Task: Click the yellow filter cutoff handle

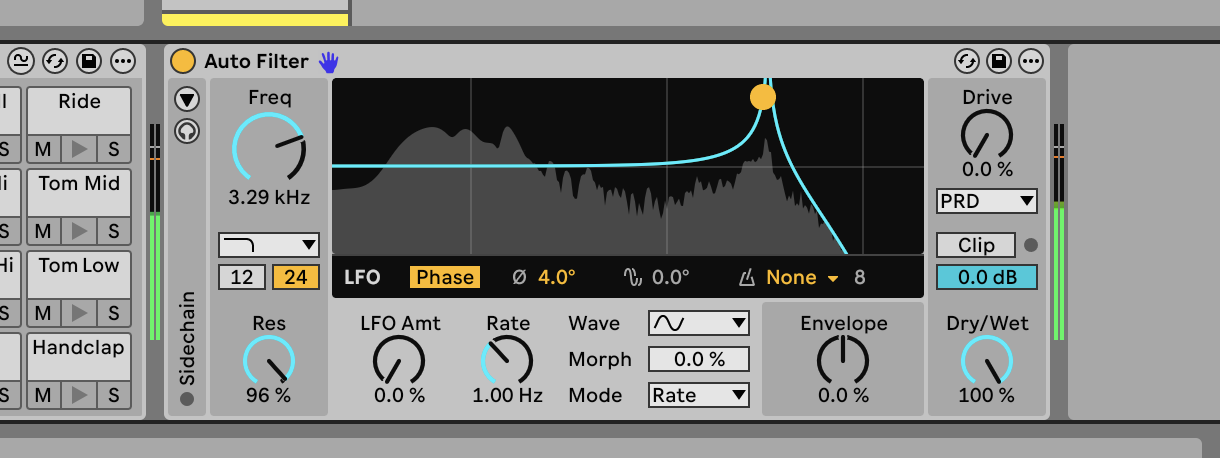Action: [763, 97]
